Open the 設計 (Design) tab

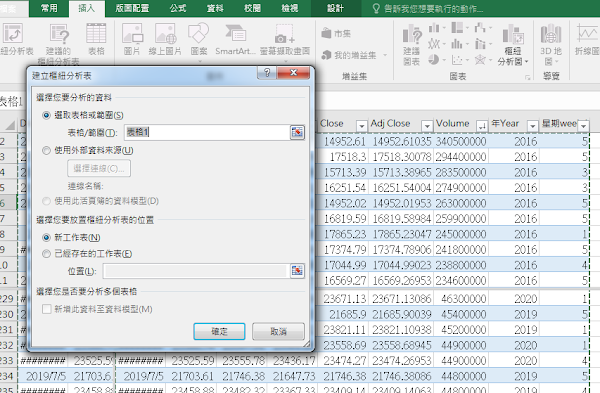click(x=335, y=8)
